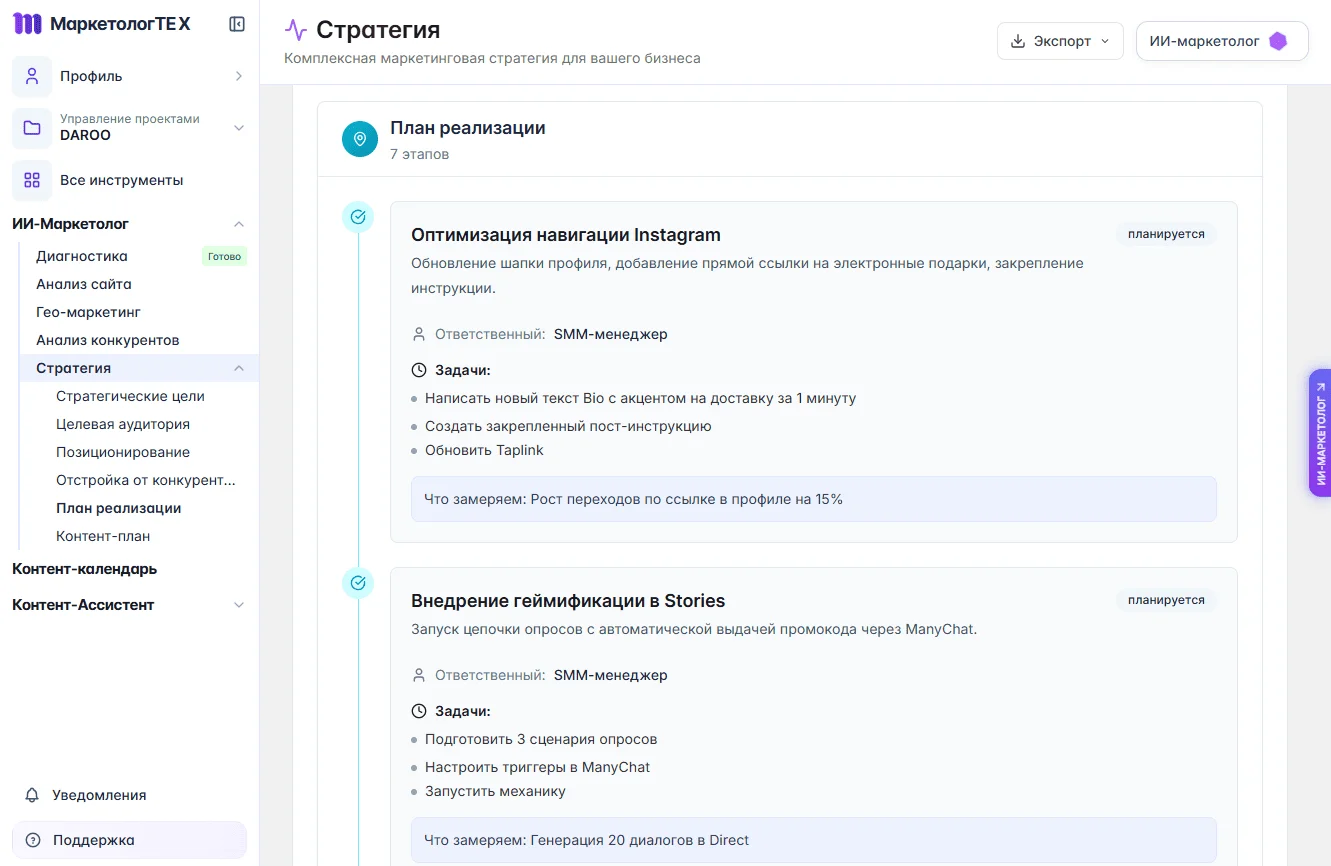The height and width of the screenshot is (866, 1331).
Task: Collapse the ИИ-Маркетолог section chevron
Action: tap(238, 224)
